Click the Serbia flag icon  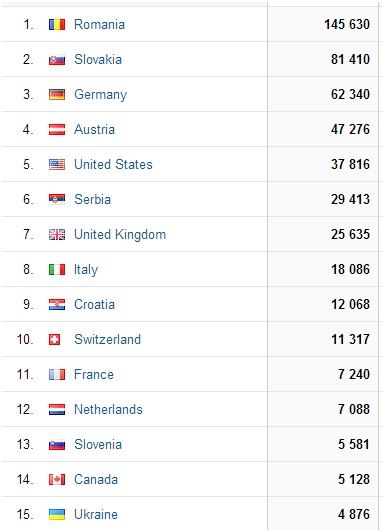[57, 200]
